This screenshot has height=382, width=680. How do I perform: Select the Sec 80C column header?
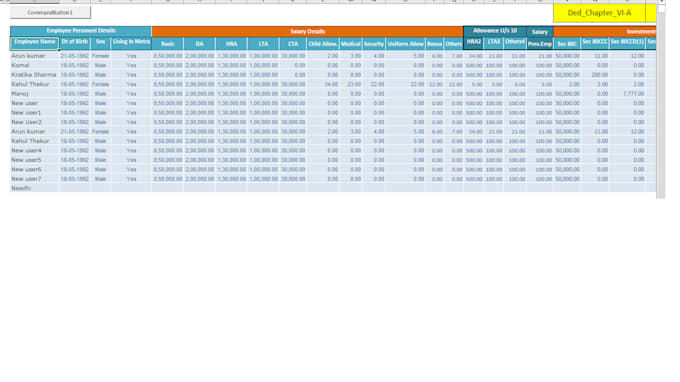click(567, 44)
